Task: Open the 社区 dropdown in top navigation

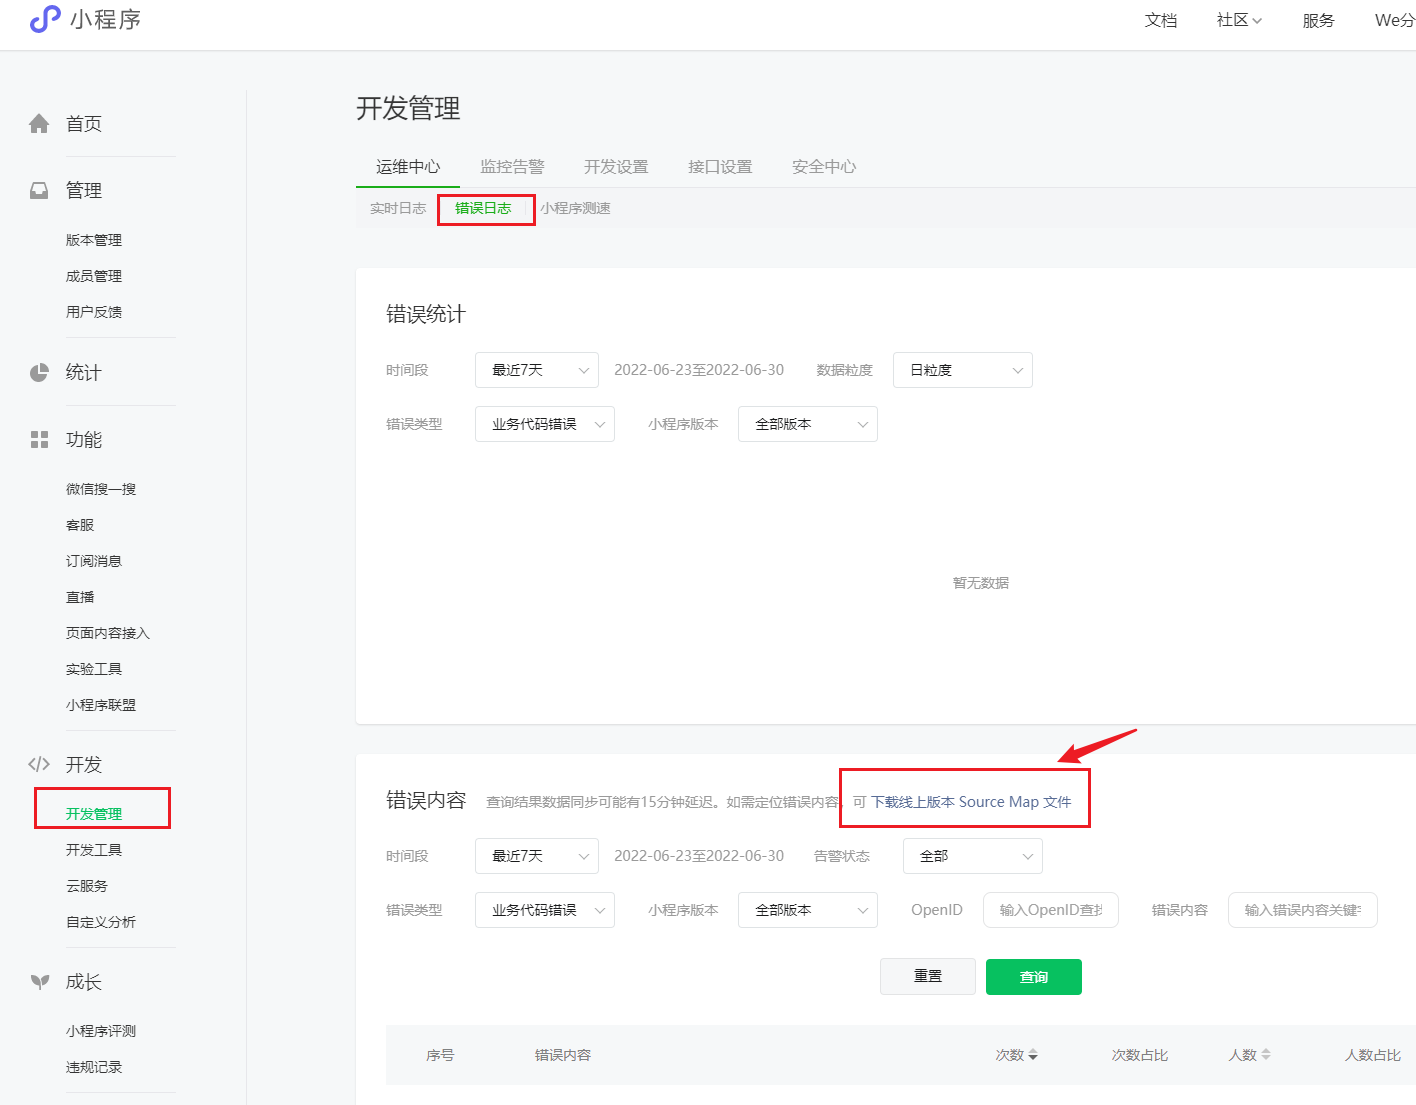Action: tap(1239, 20)
